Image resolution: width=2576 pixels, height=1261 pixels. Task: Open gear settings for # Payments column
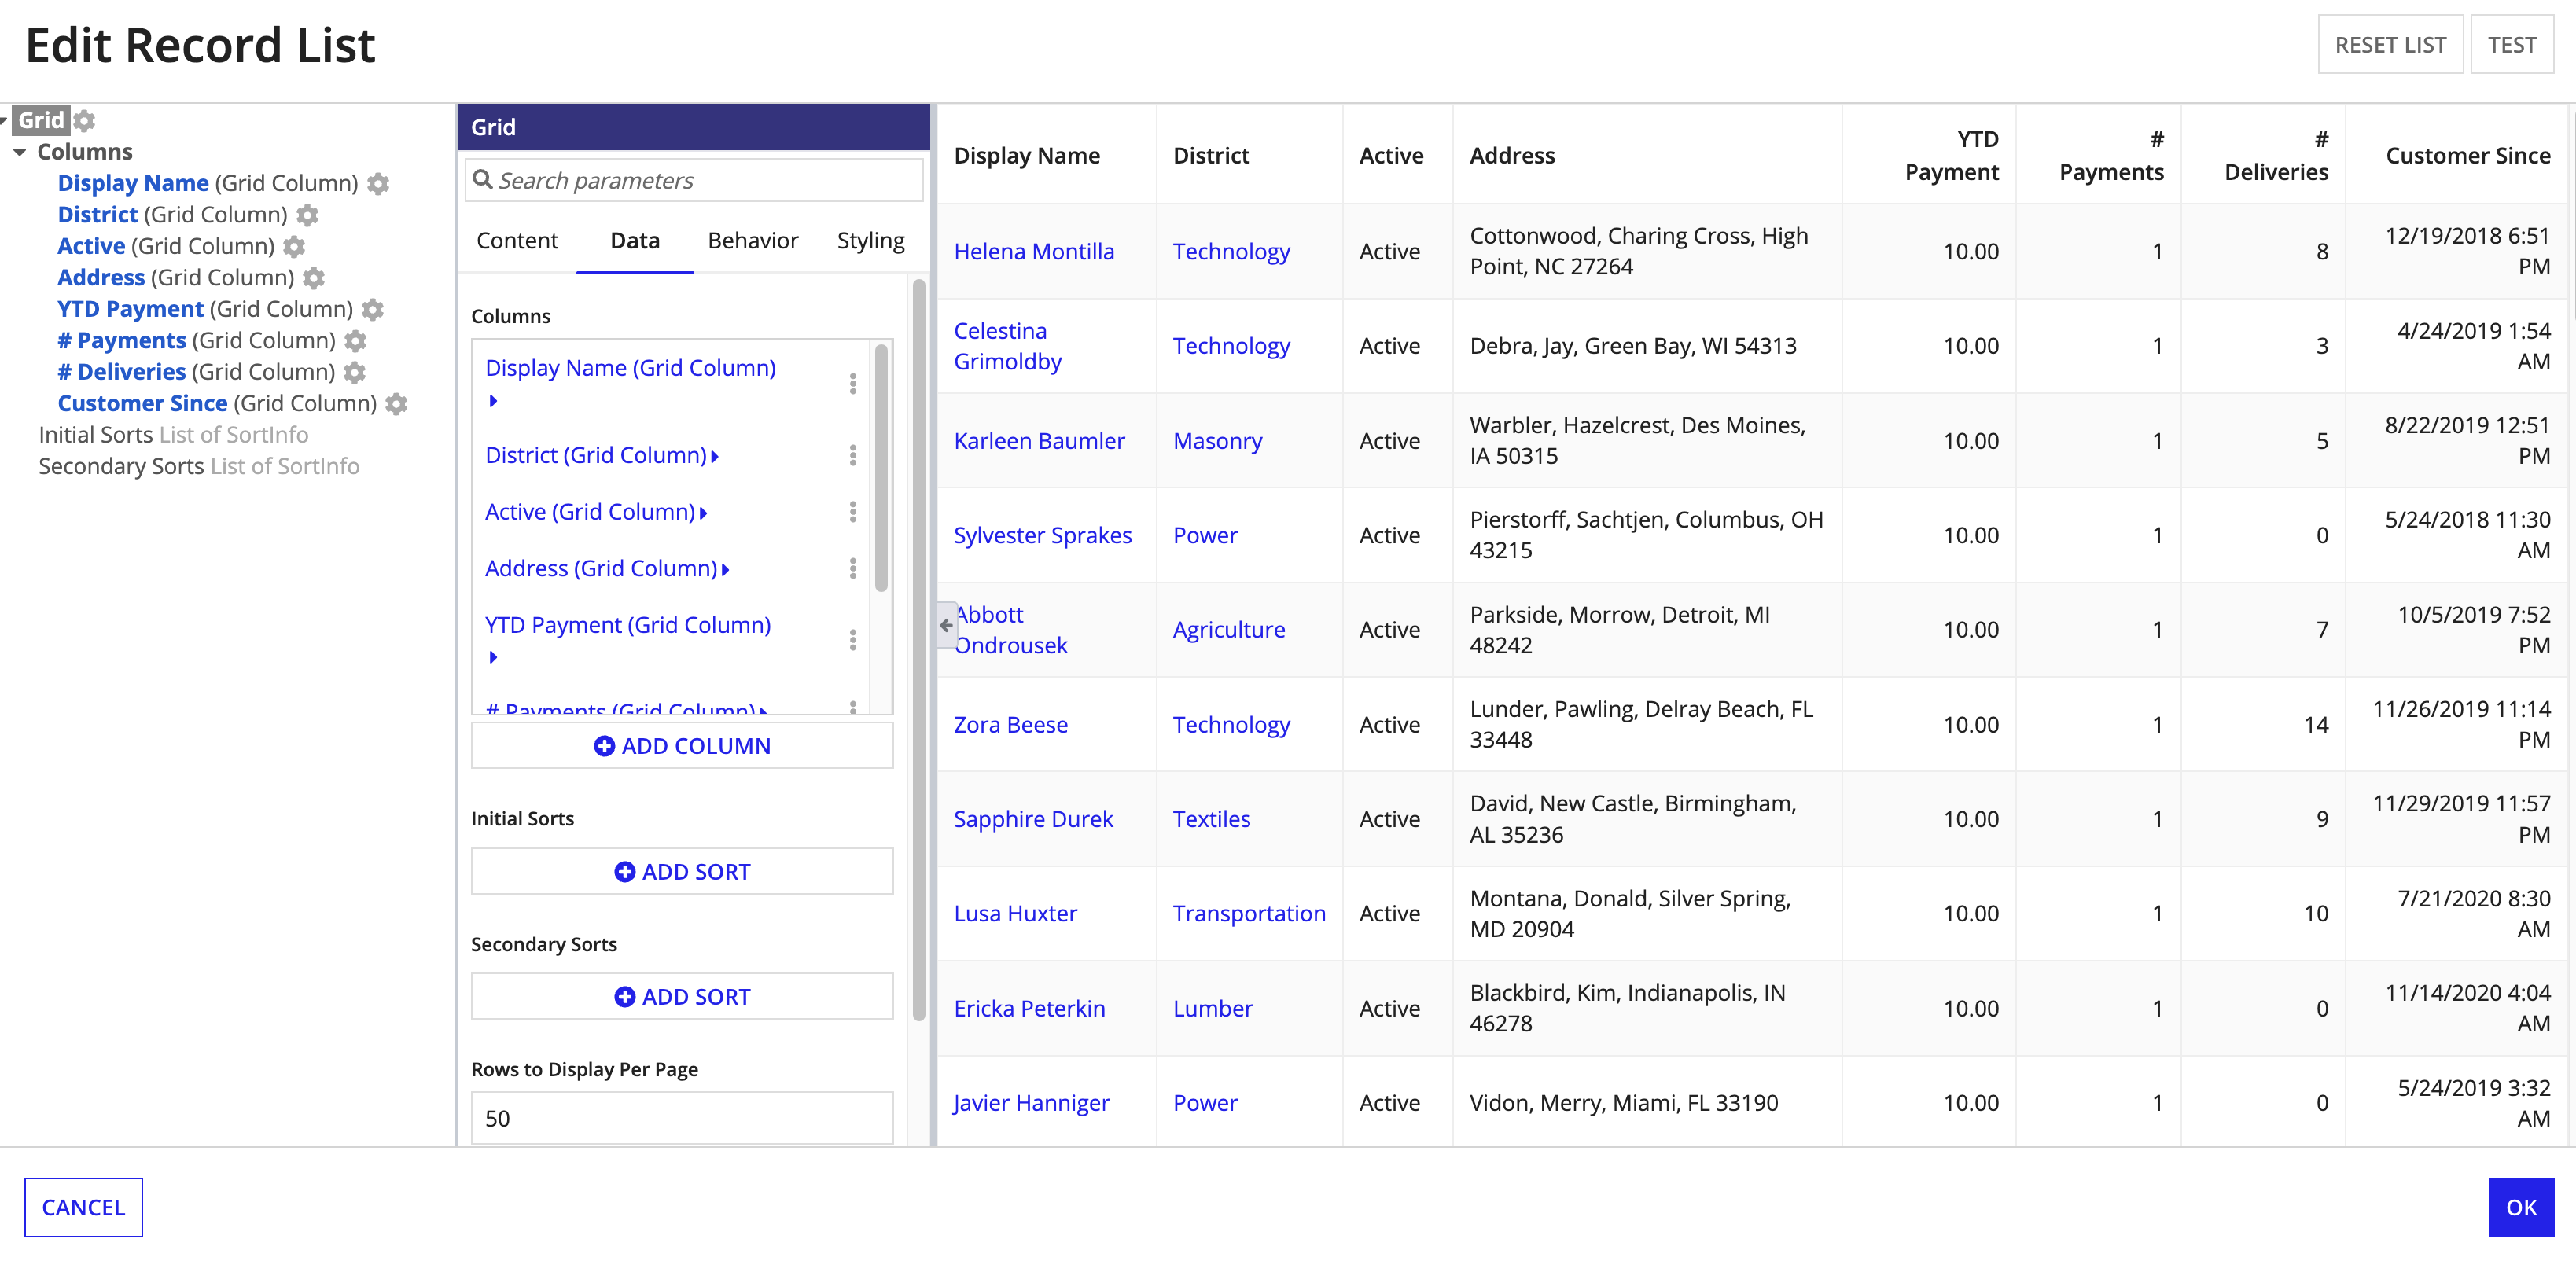point(355,341)
